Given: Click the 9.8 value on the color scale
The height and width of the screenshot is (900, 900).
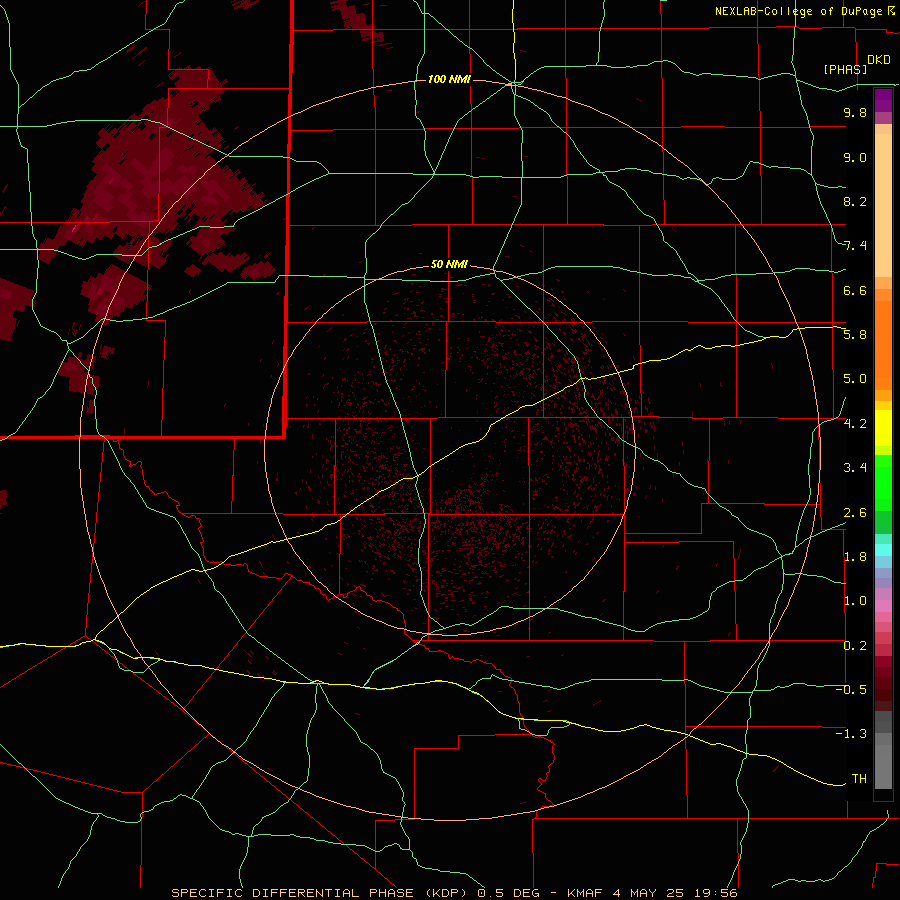Looking at the screenshot, I should click(x=855, y=112).
